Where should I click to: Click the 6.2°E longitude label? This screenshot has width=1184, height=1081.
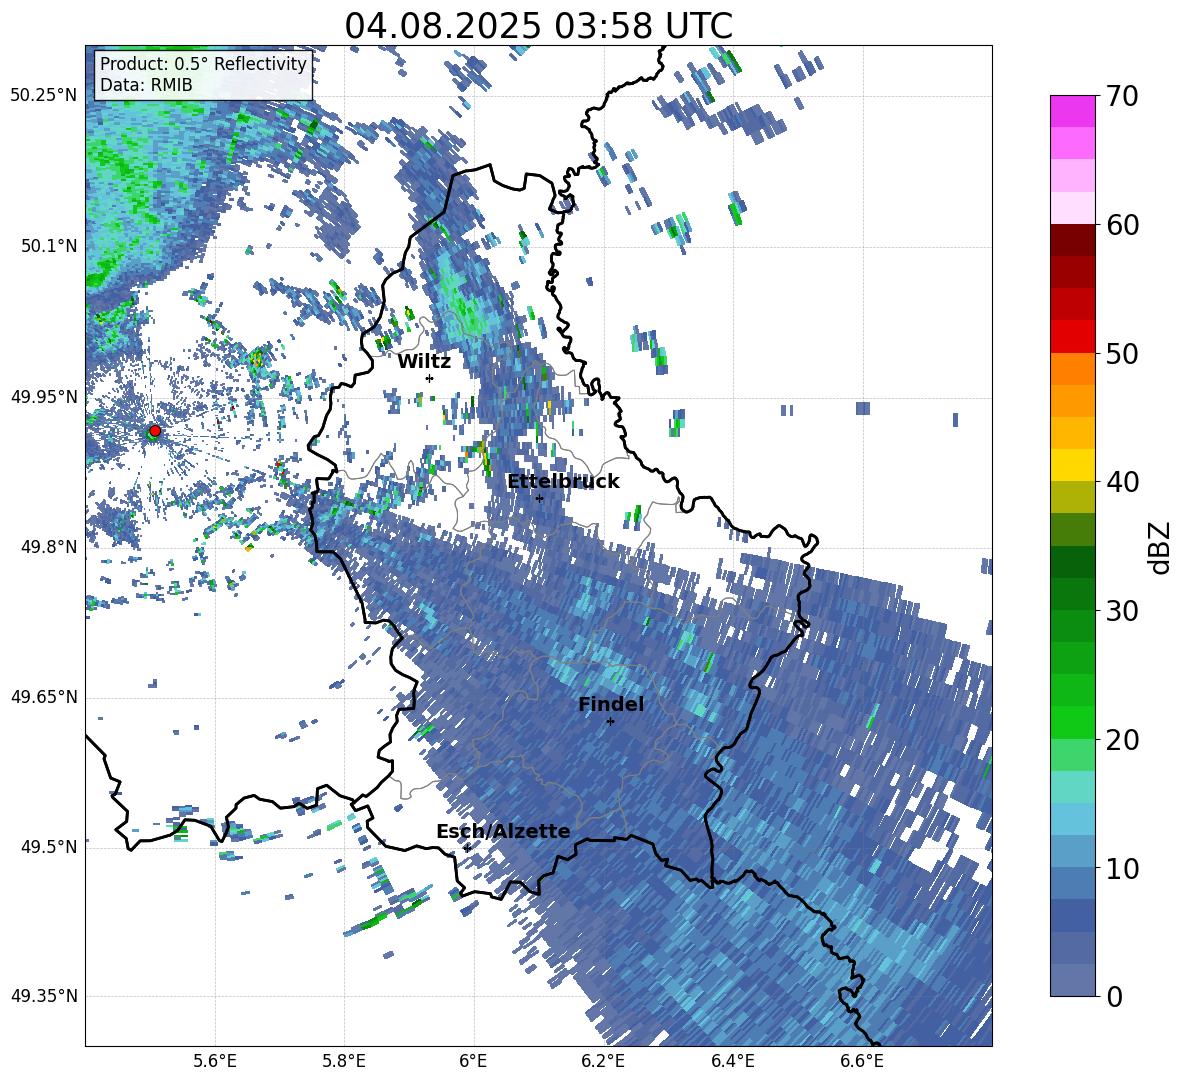603,1061
